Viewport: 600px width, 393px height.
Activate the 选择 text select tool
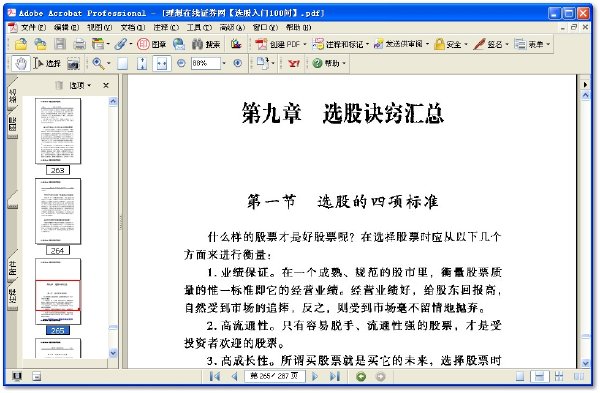47,64
